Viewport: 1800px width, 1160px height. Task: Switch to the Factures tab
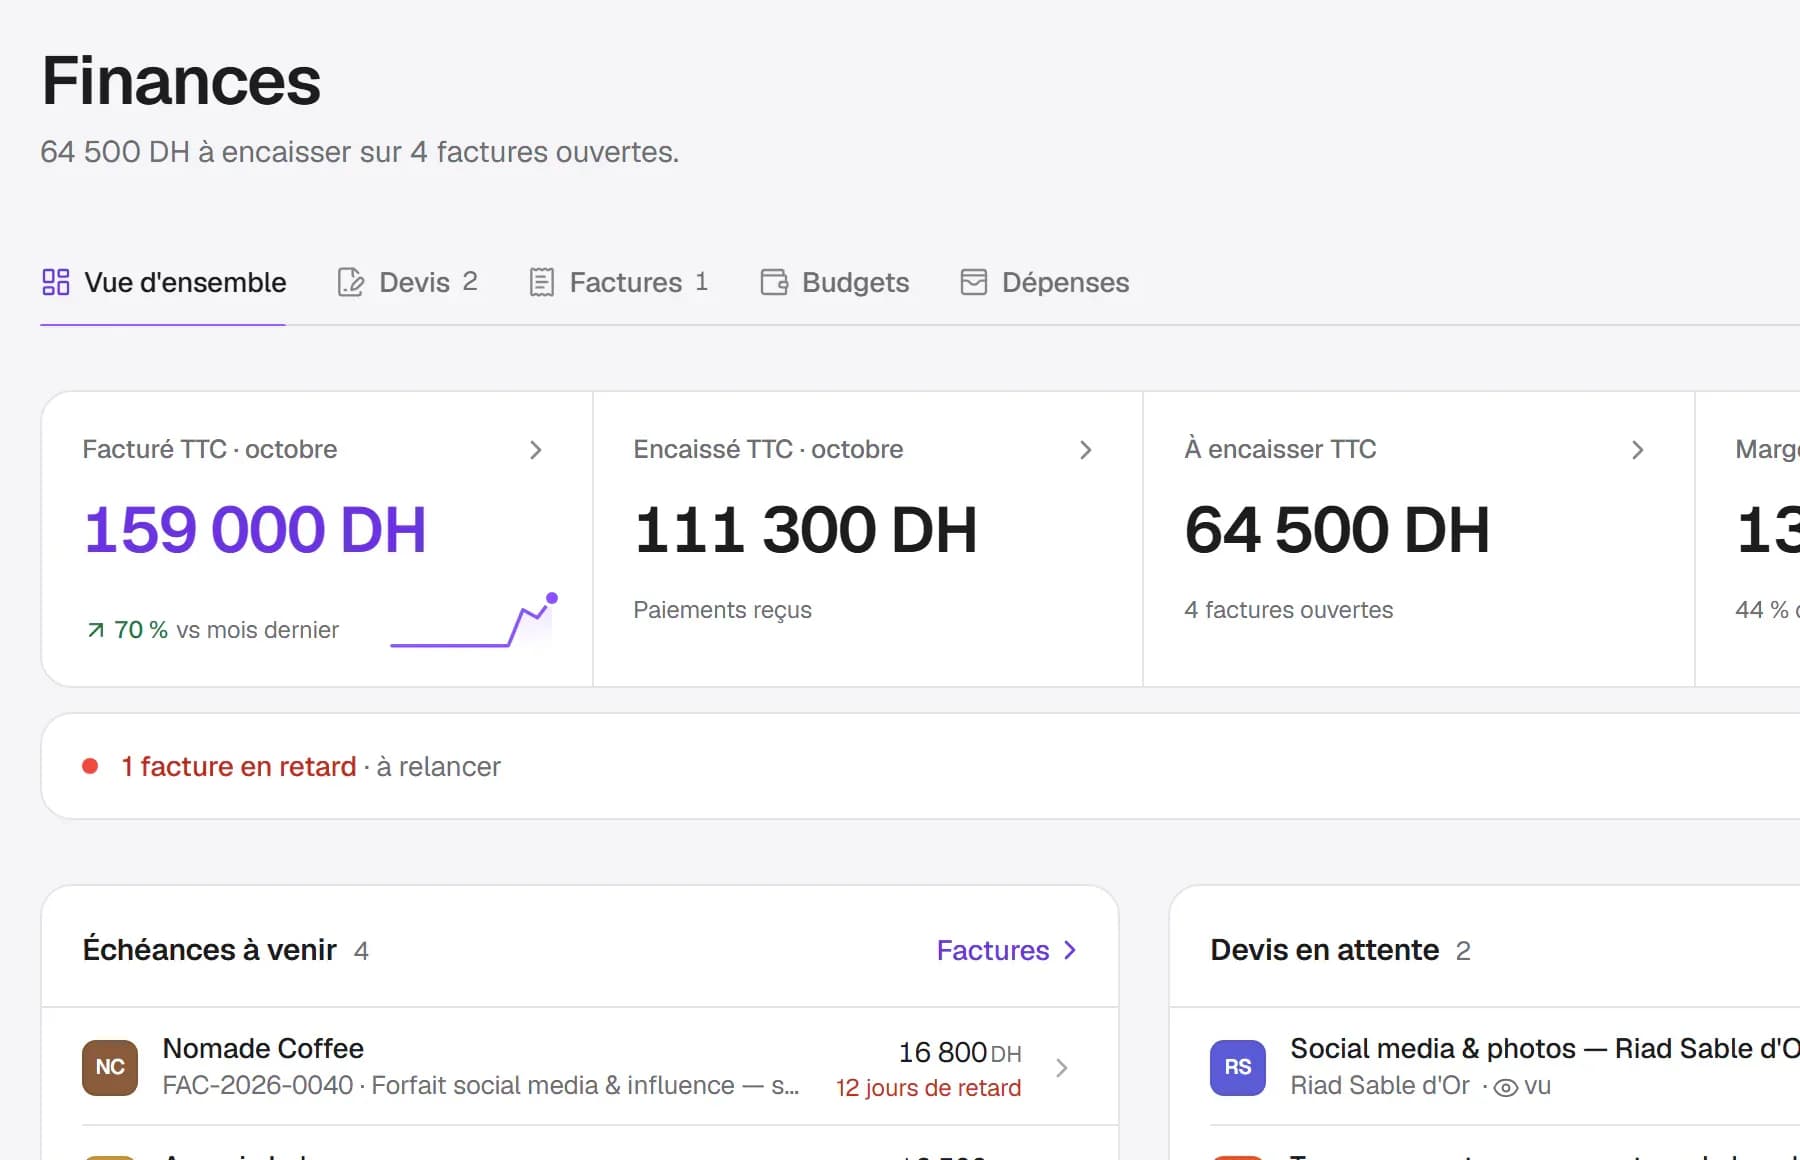(x=619, y=283)
